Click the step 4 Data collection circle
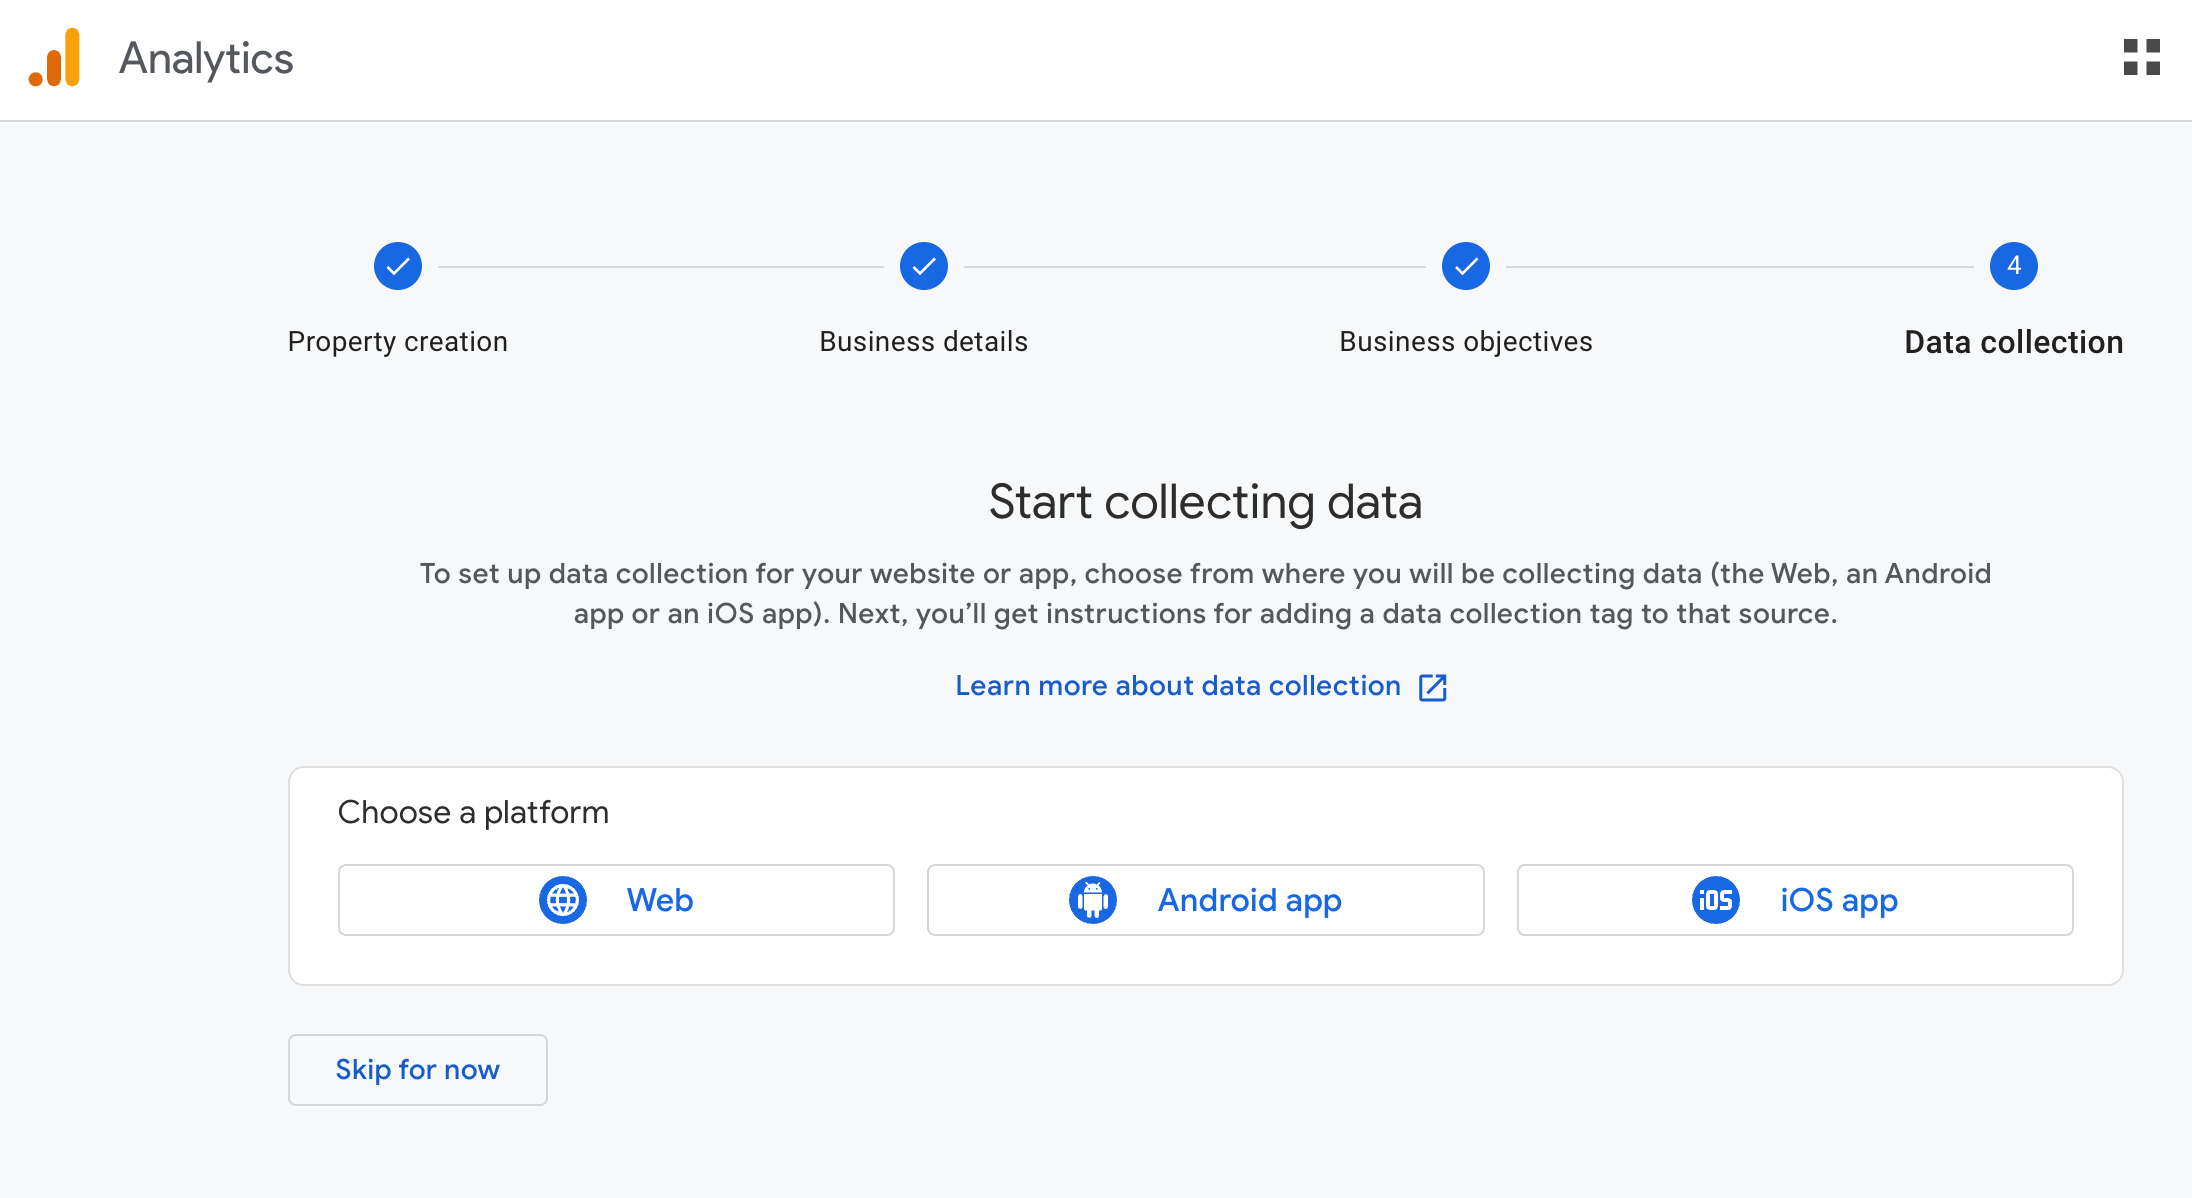This screenshot has height=1198, width=2192. [x=2014, y=266]
